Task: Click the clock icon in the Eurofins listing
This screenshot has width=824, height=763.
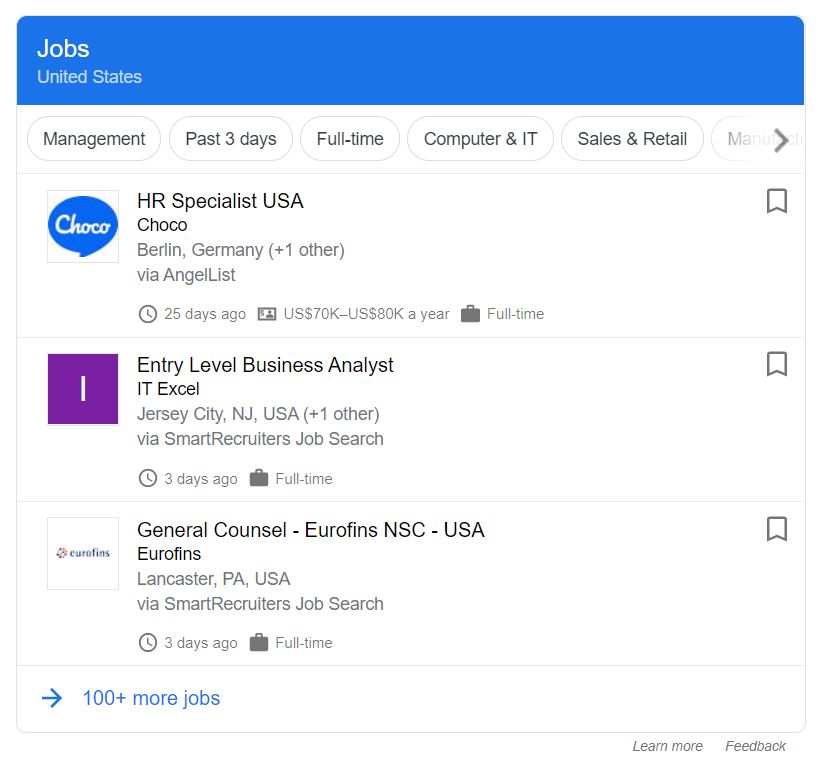Action: [148, 643]
